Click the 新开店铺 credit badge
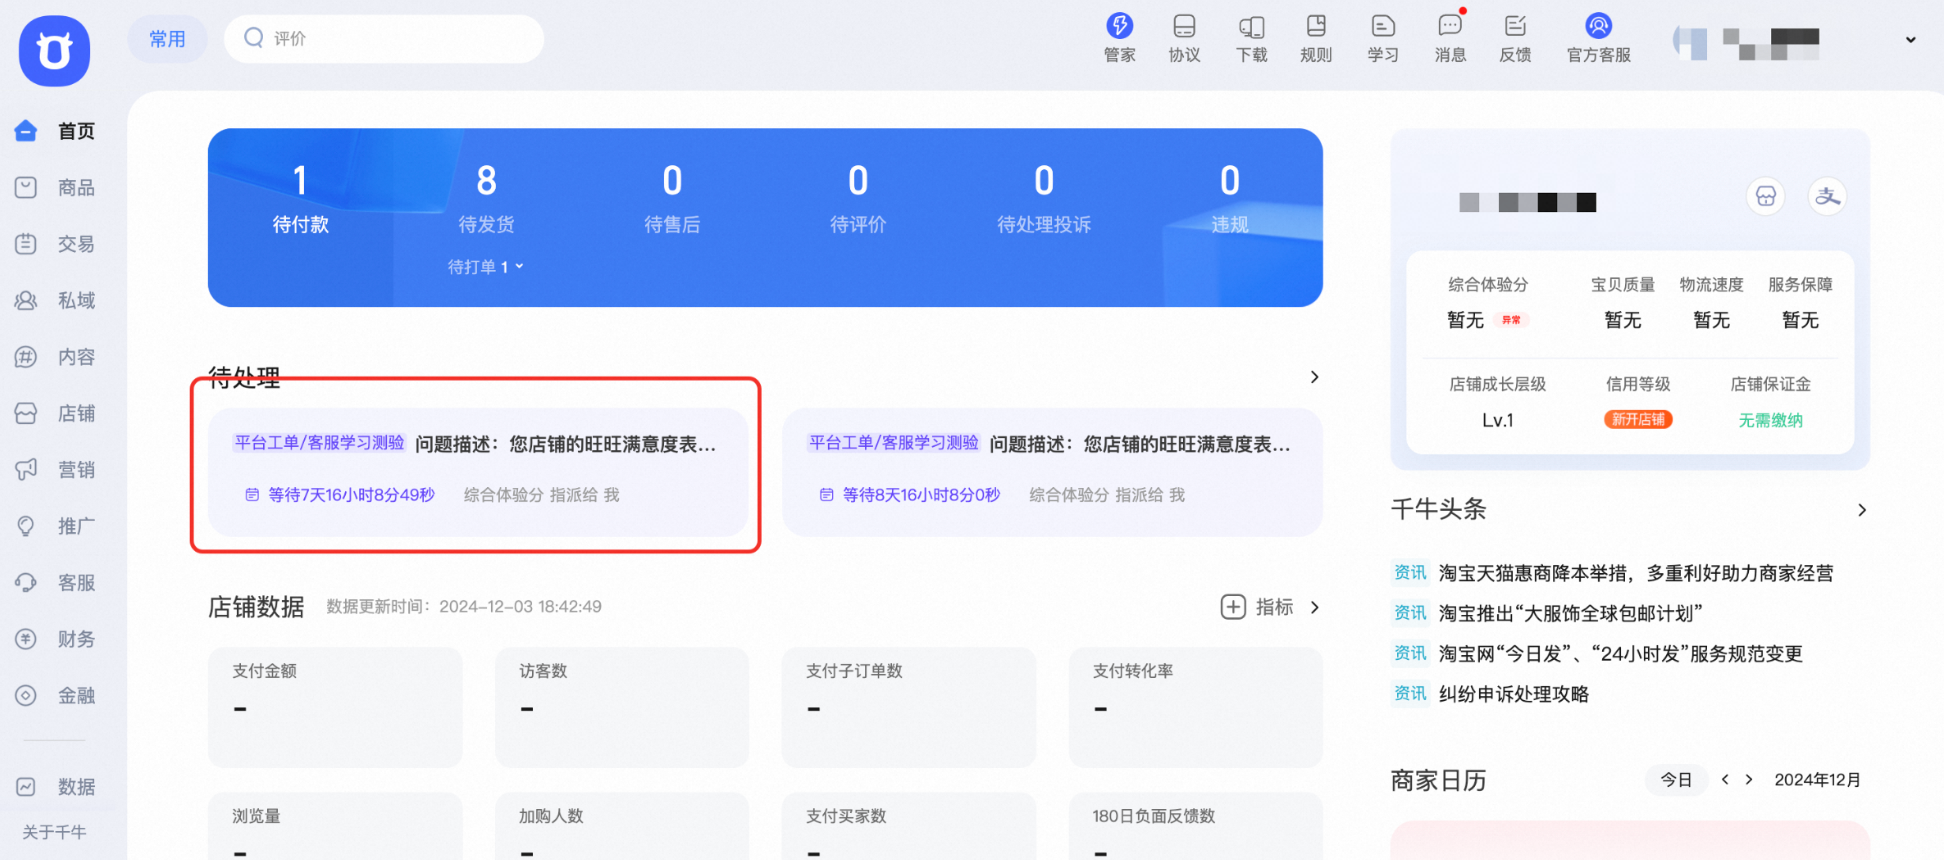1944x860 pixels. [x=1638, y=419]
